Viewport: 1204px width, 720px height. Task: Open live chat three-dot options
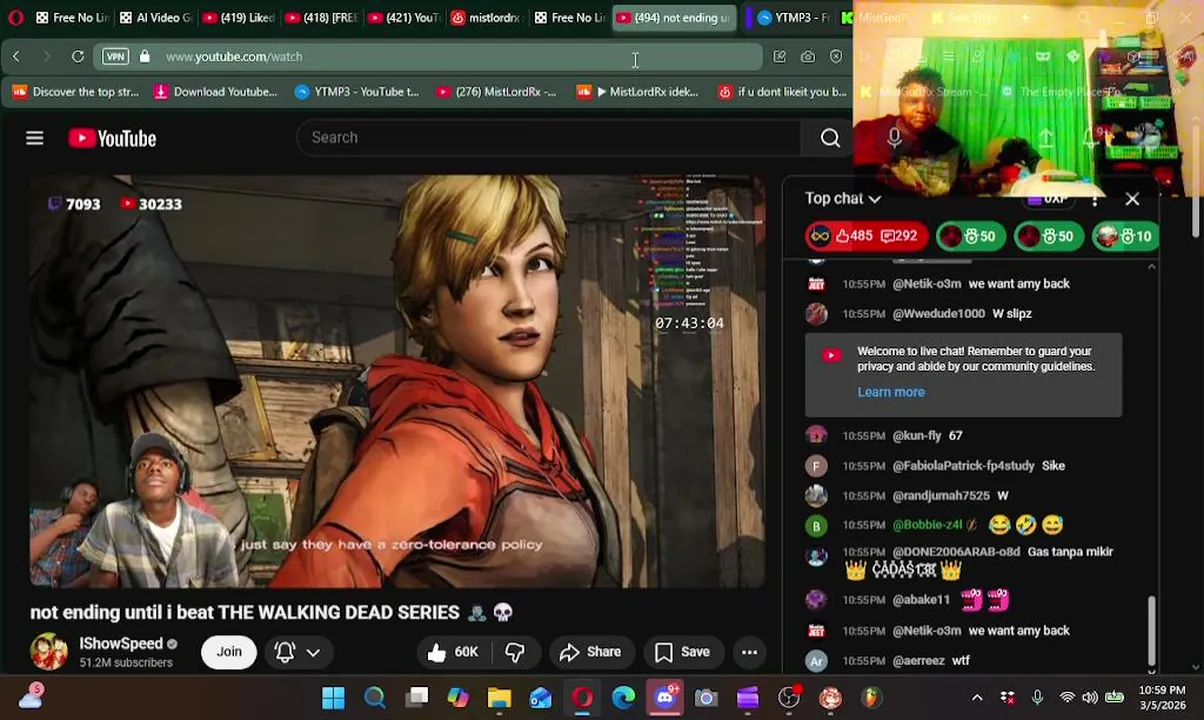tap(1095, 199)
